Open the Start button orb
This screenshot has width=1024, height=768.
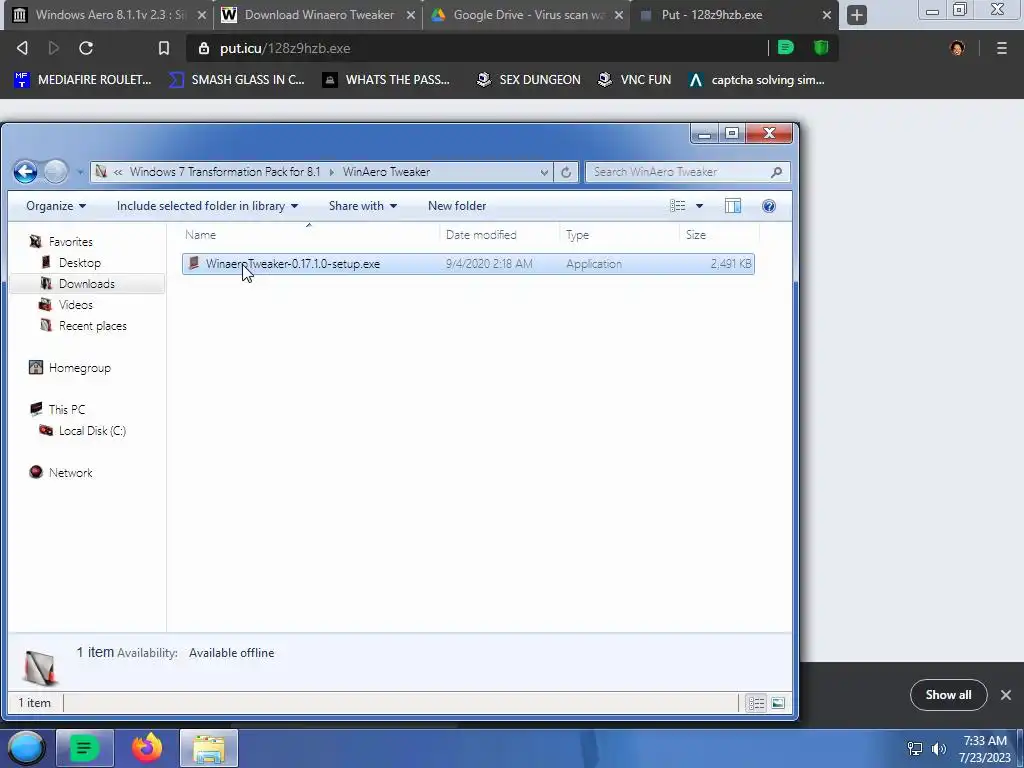(x=26, y=748)
